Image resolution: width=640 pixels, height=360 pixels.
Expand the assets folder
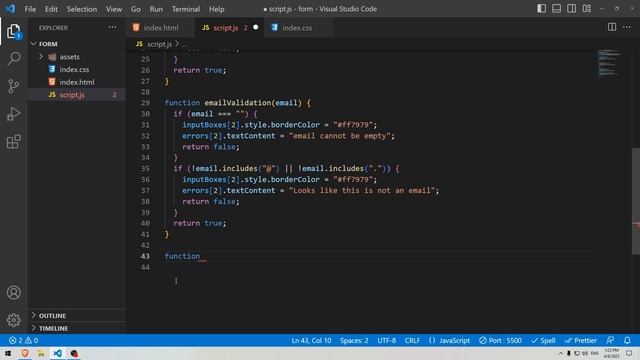77,57
